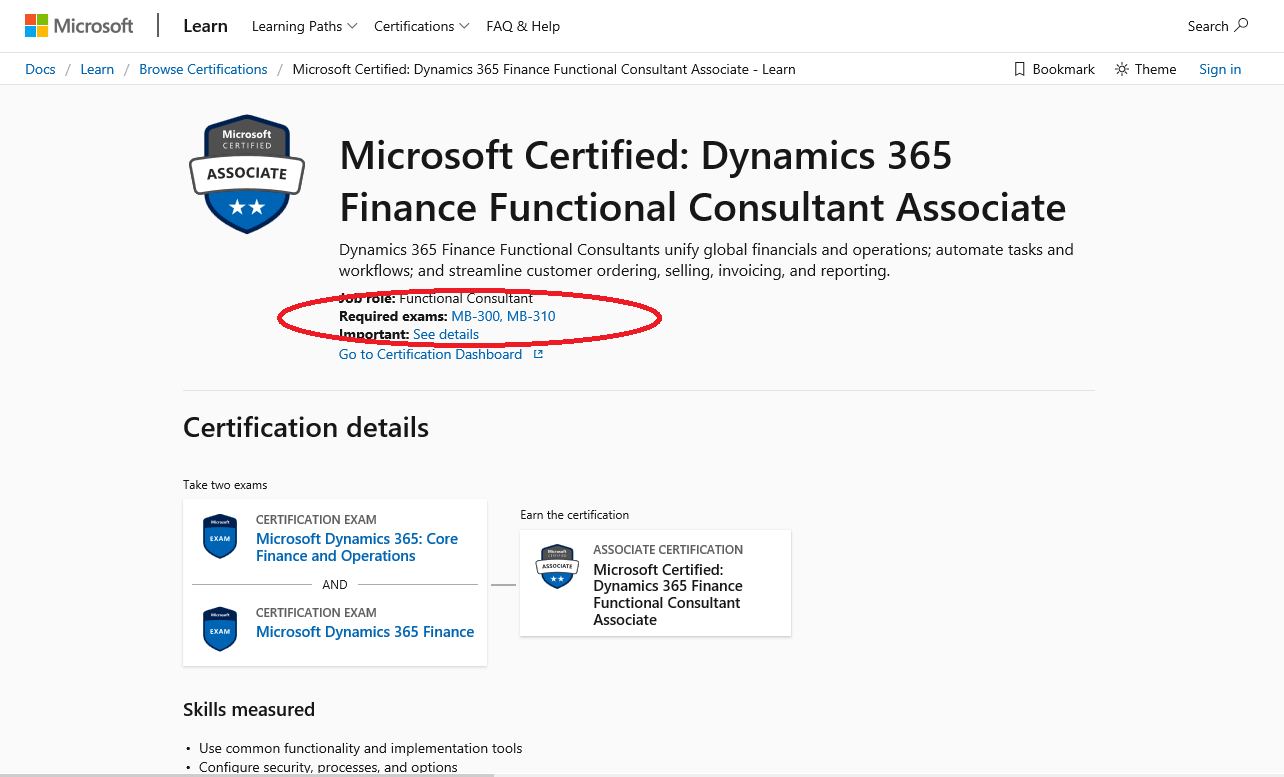Click Associate badge in the certification card
This screenshot has width=1284, height=777.
click(557, 566)
